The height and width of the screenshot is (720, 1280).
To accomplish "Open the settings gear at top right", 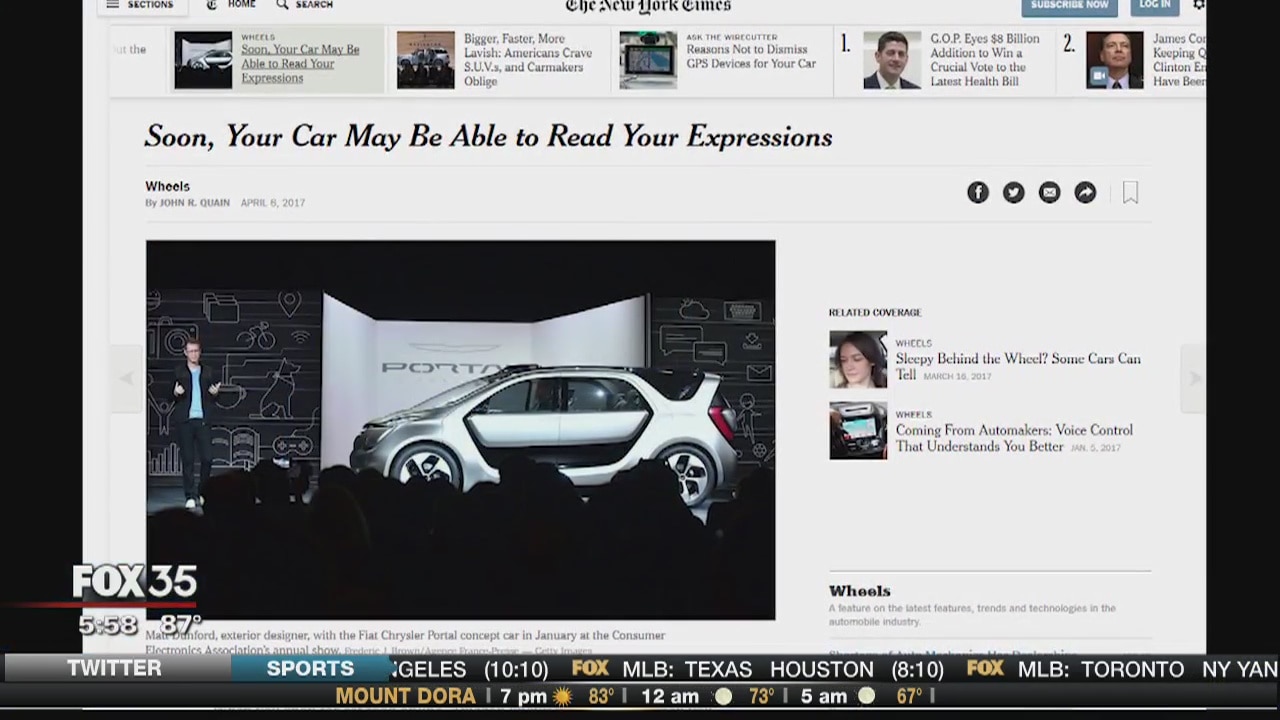I will pos(1199,5).
